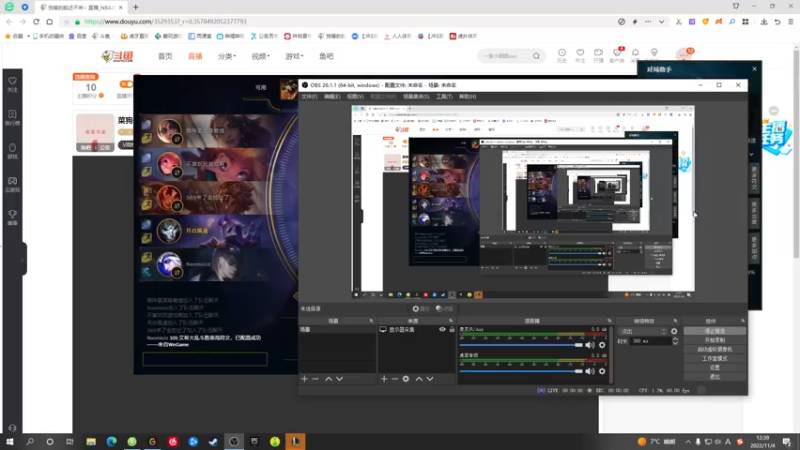Toggle the Audio Mixer dock pop-out icon

click(x=609, y=321)
